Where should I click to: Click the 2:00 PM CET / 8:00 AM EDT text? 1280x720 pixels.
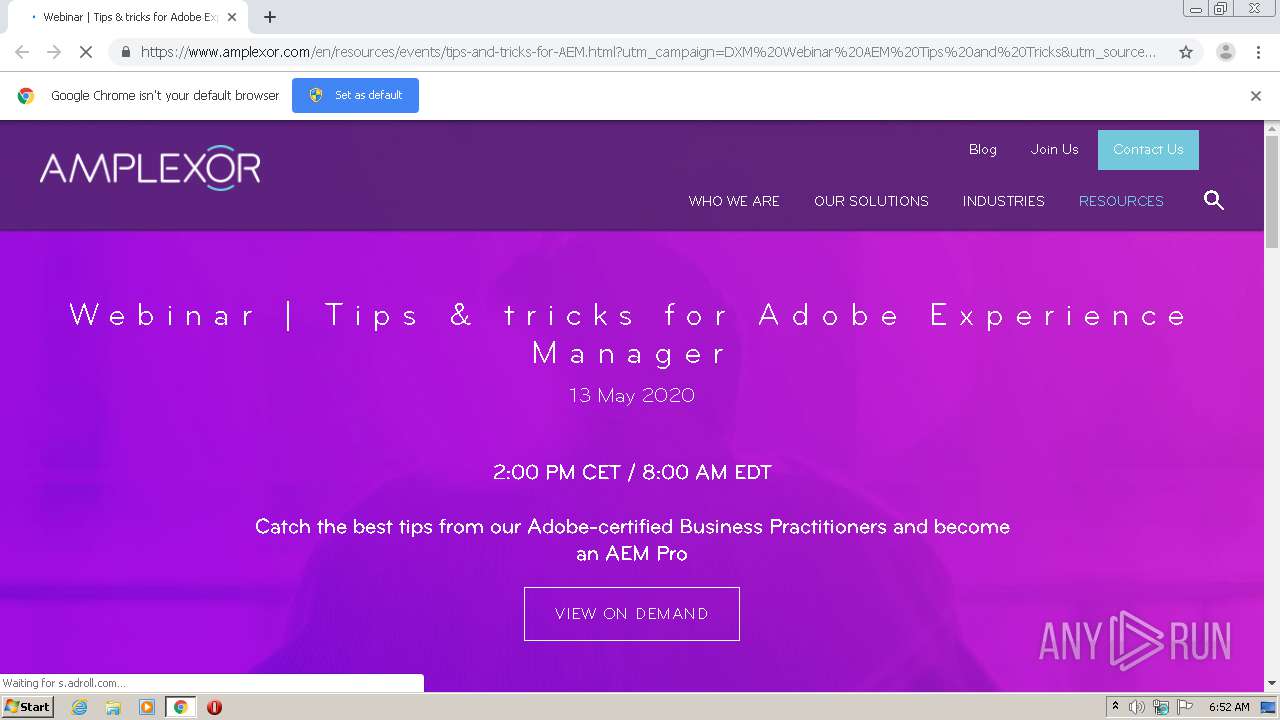point(632,473)
